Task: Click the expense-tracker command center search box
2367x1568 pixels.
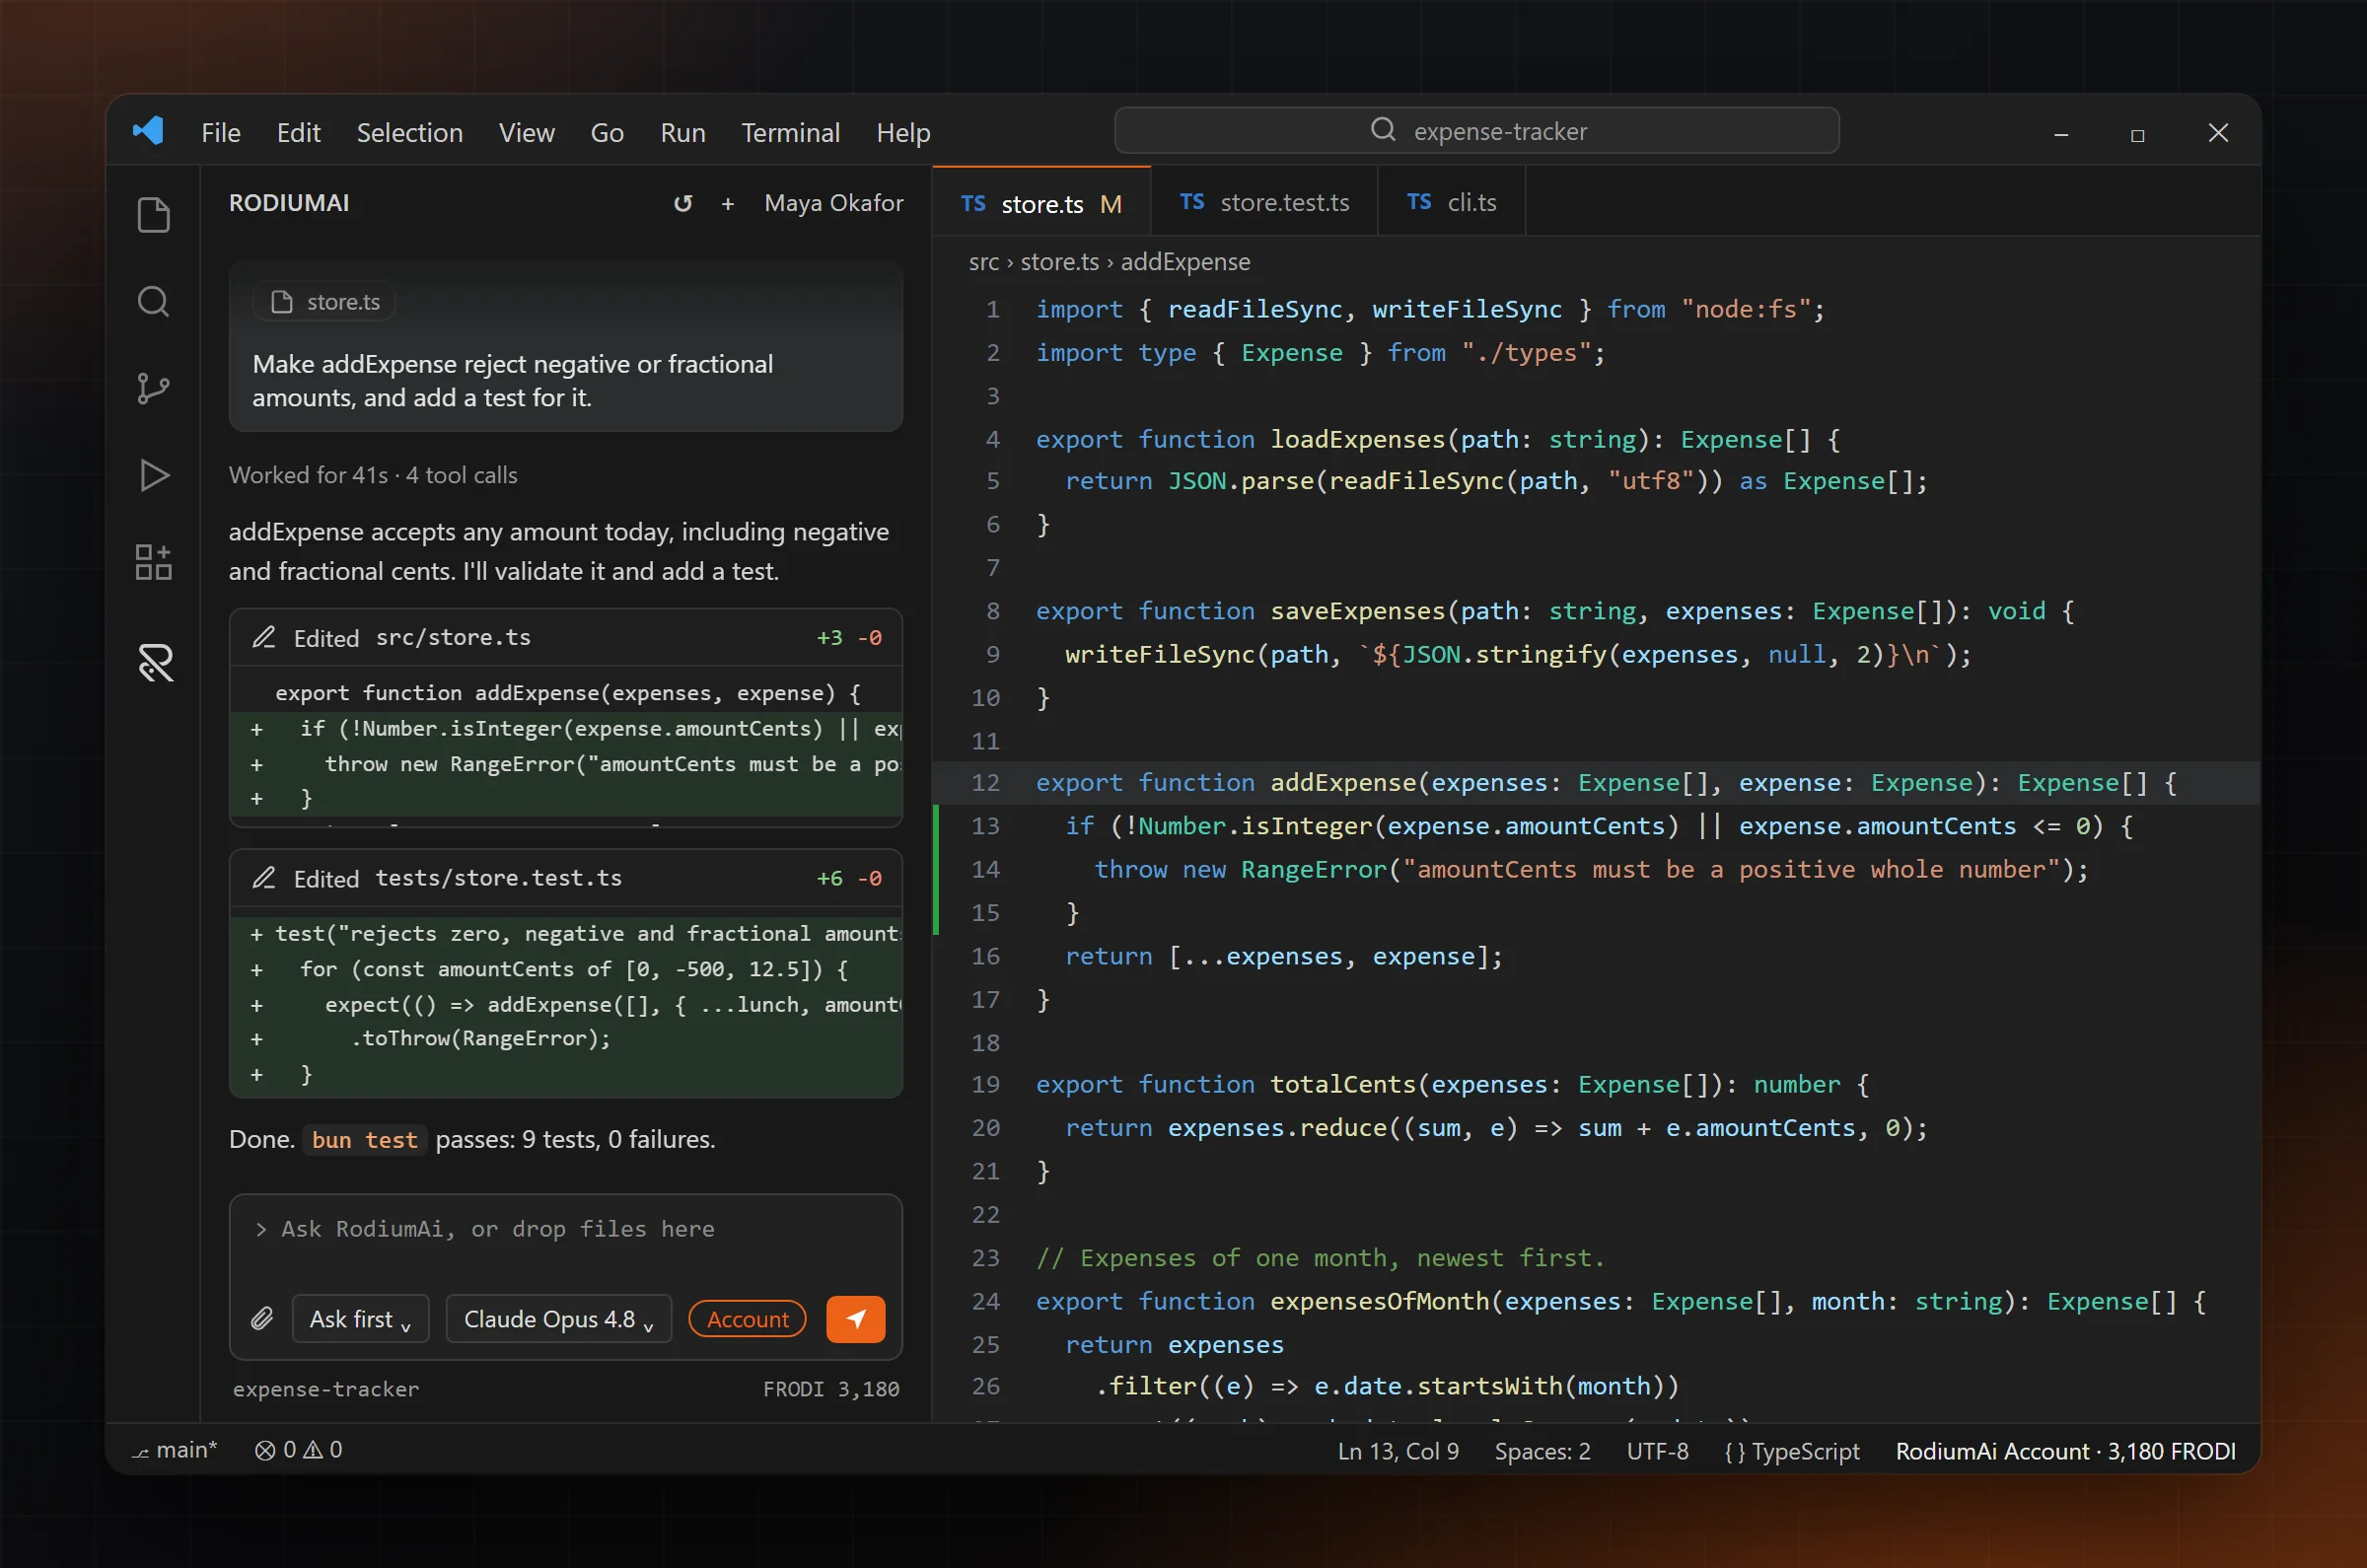Action: [1477, 130]
